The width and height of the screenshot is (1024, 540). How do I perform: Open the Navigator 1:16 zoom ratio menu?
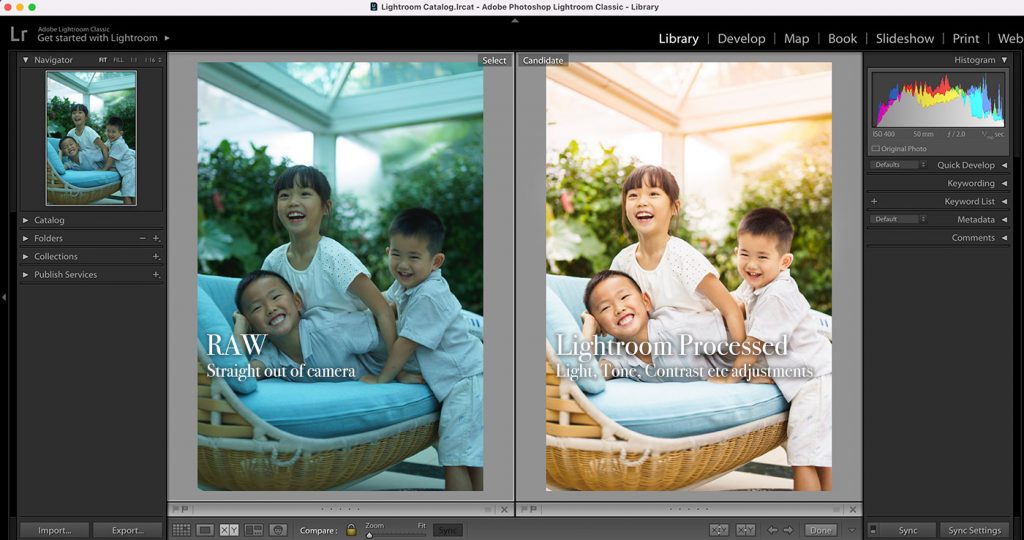coord(153,60)
